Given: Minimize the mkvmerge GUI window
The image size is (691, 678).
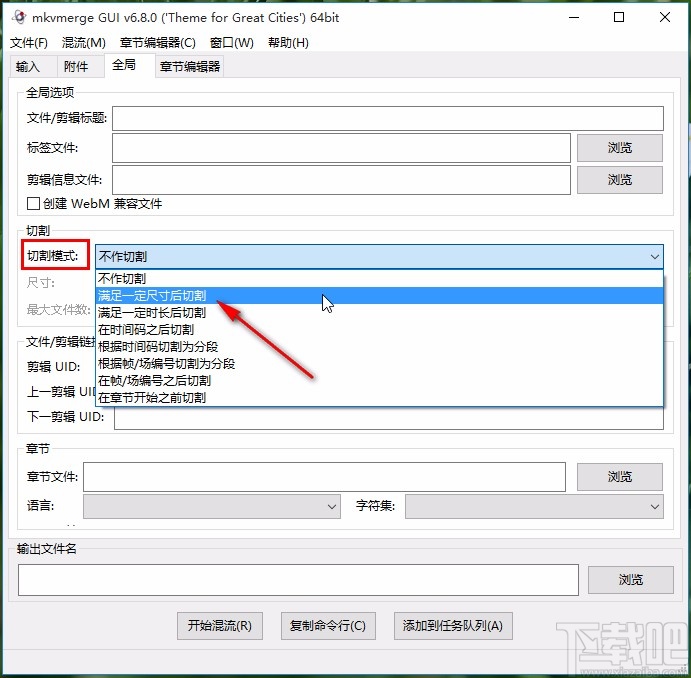Looking at the screenshot, I should [x=574, y=18].
